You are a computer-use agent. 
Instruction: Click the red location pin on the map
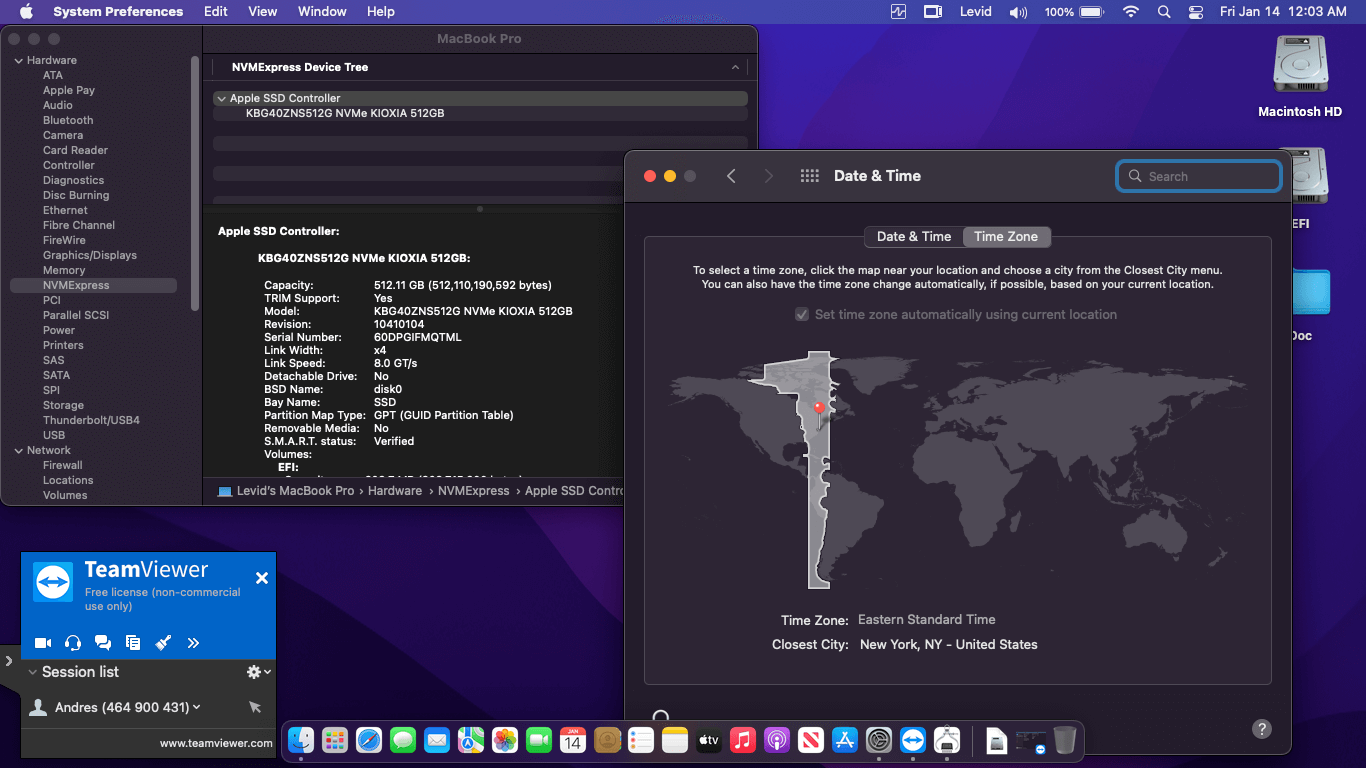(819, 409)
